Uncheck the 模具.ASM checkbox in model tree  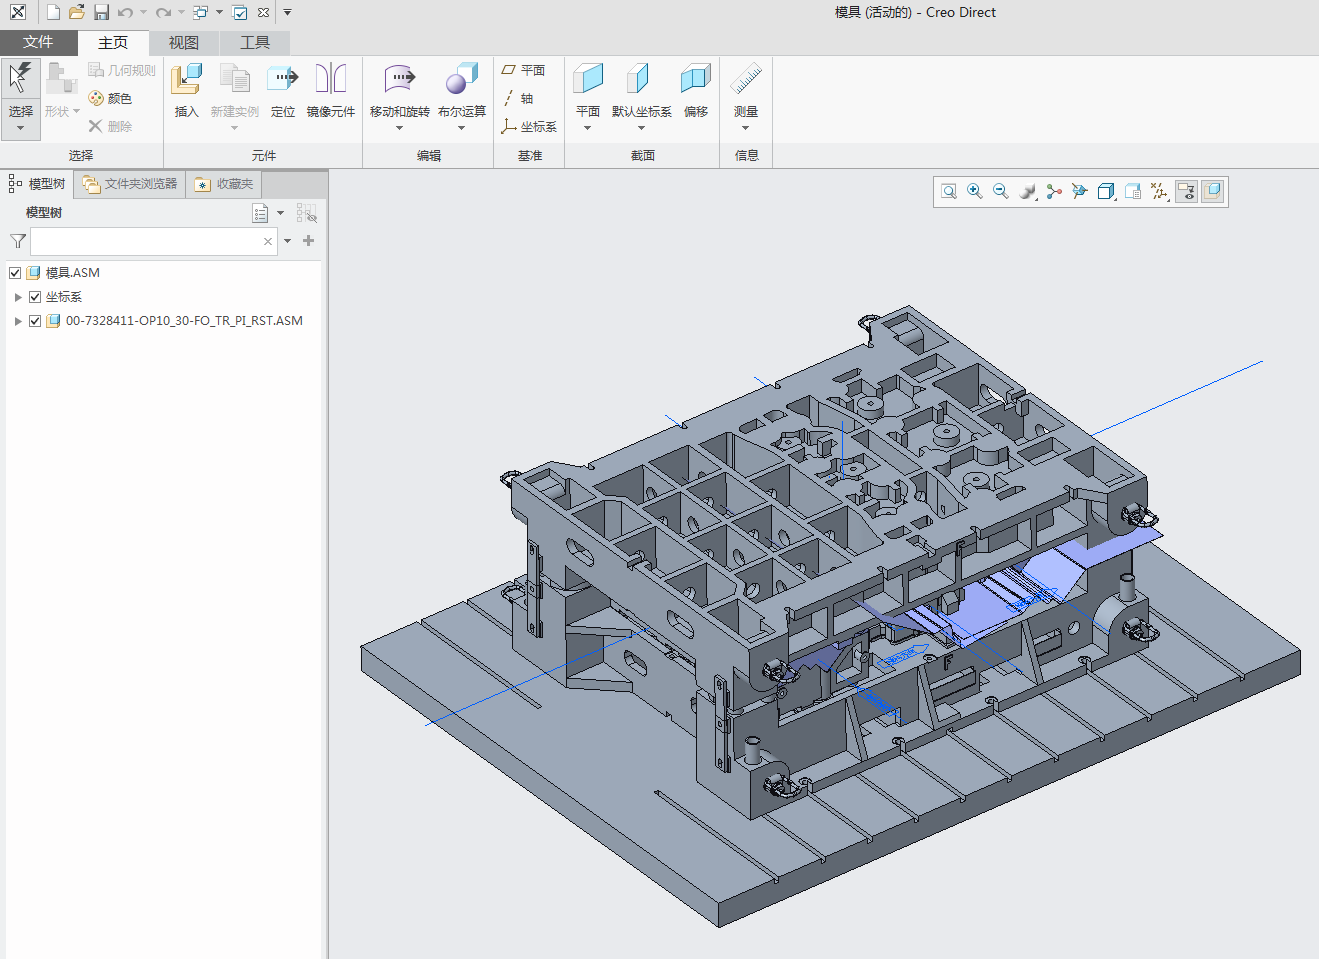click(15, 273)
